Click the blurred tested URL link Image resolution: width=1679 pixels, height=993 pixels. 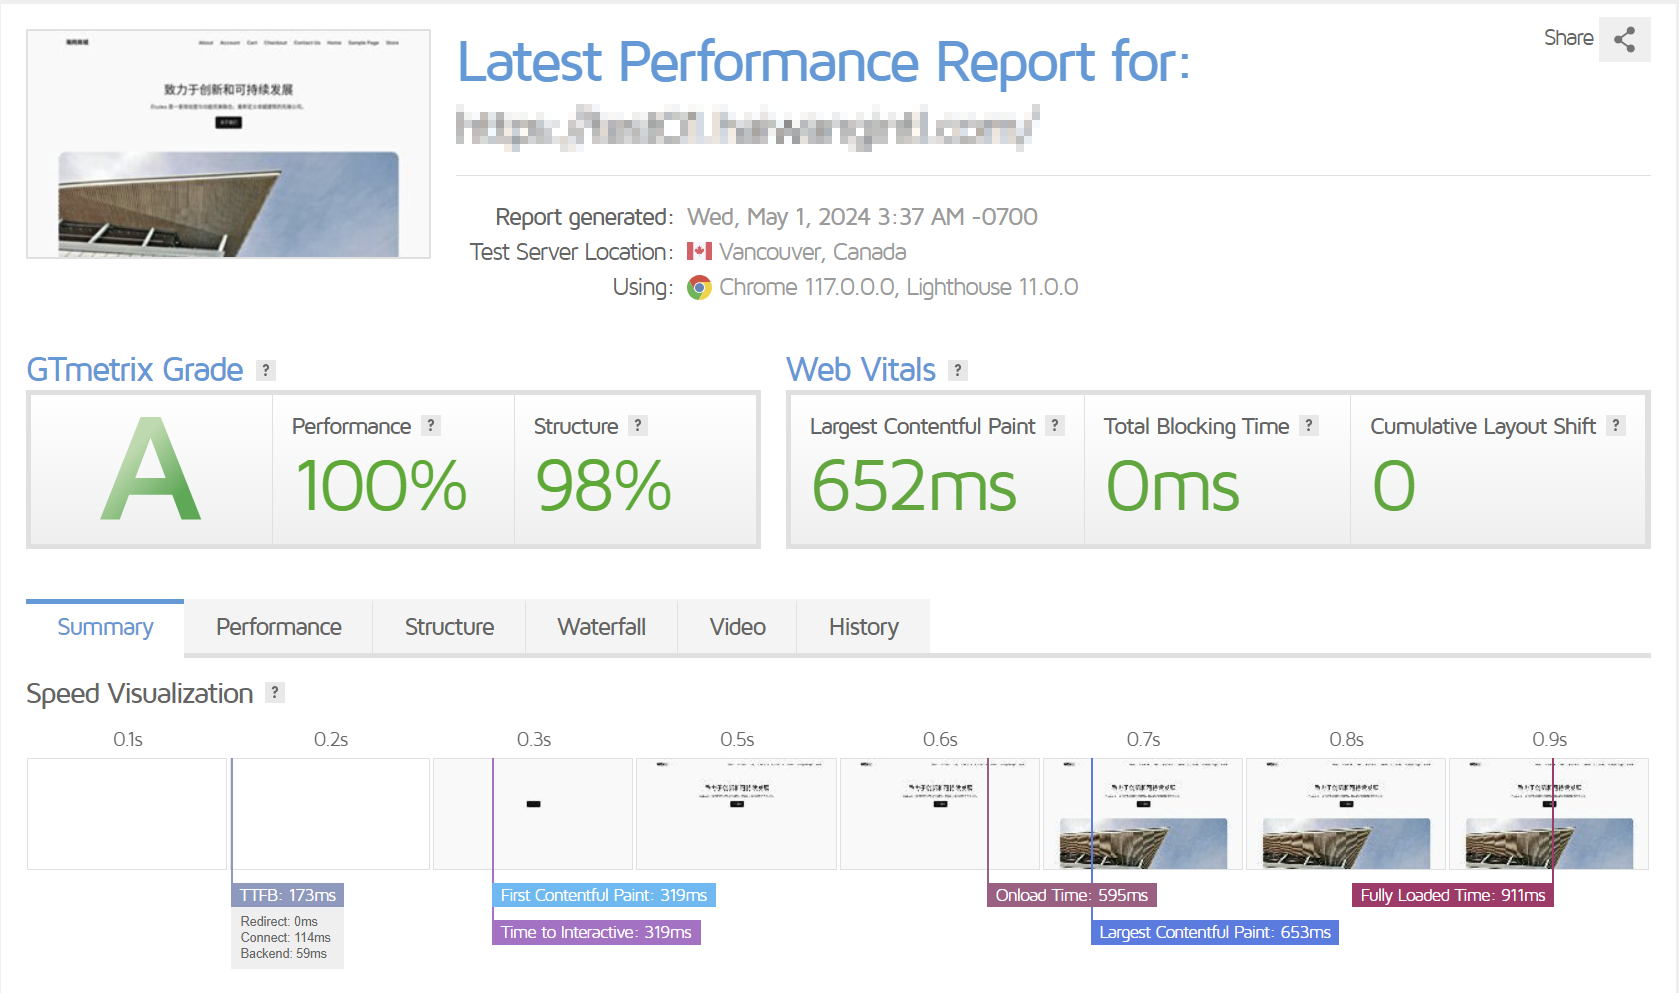pos(746,128)
